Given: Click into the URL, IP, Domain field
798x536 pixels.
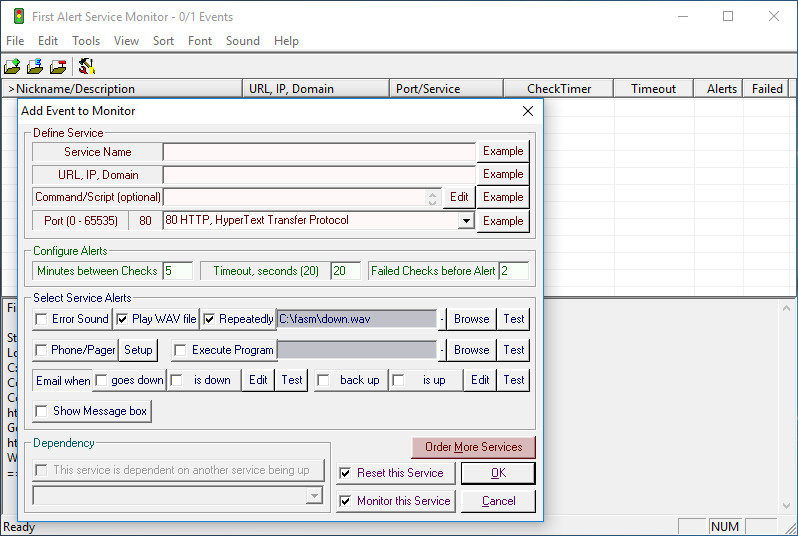Looking at the screenshot, I should (x=319, y=175).
